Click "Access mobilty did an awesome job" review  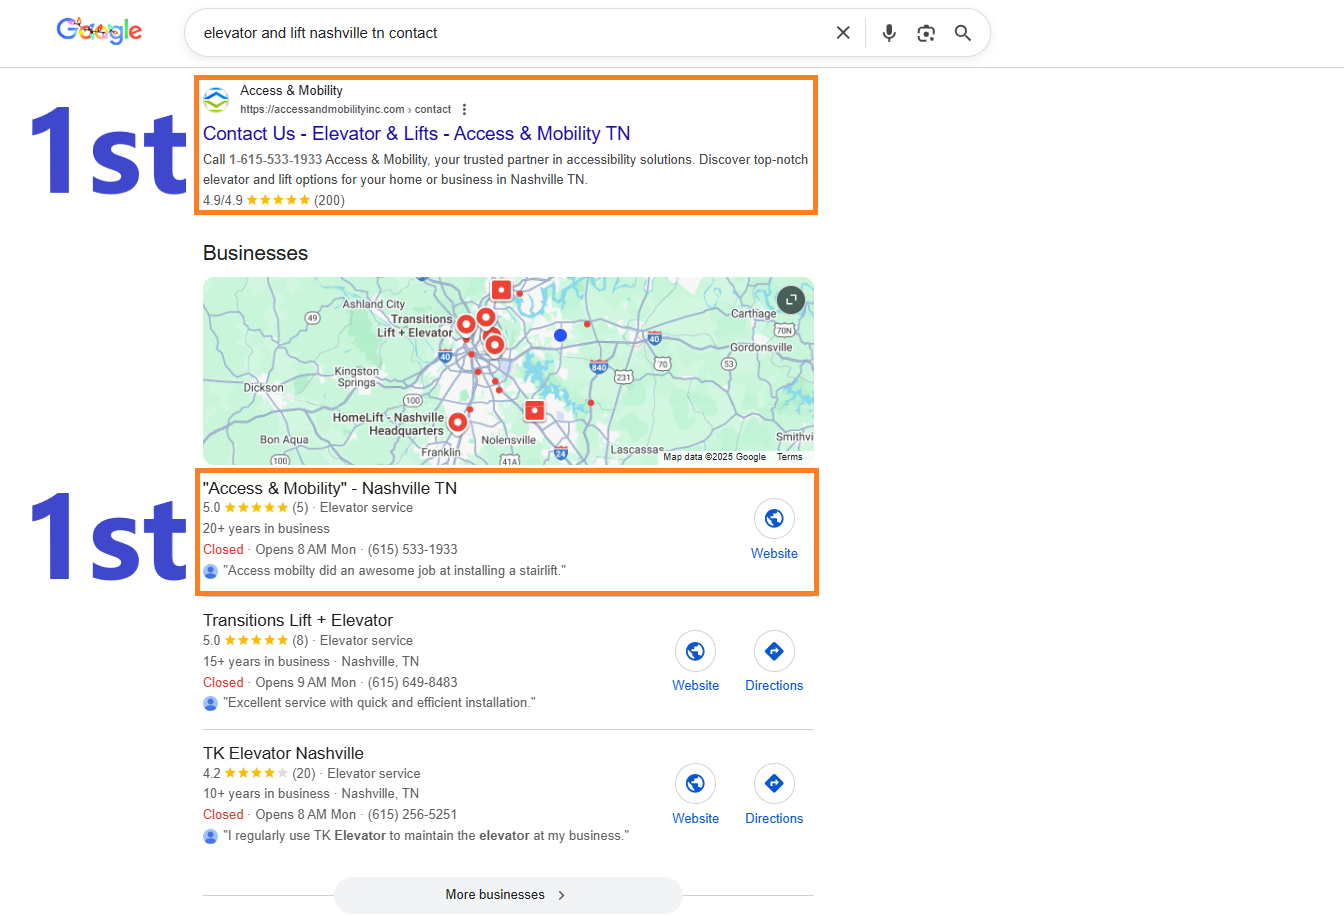tap(394, 571)
